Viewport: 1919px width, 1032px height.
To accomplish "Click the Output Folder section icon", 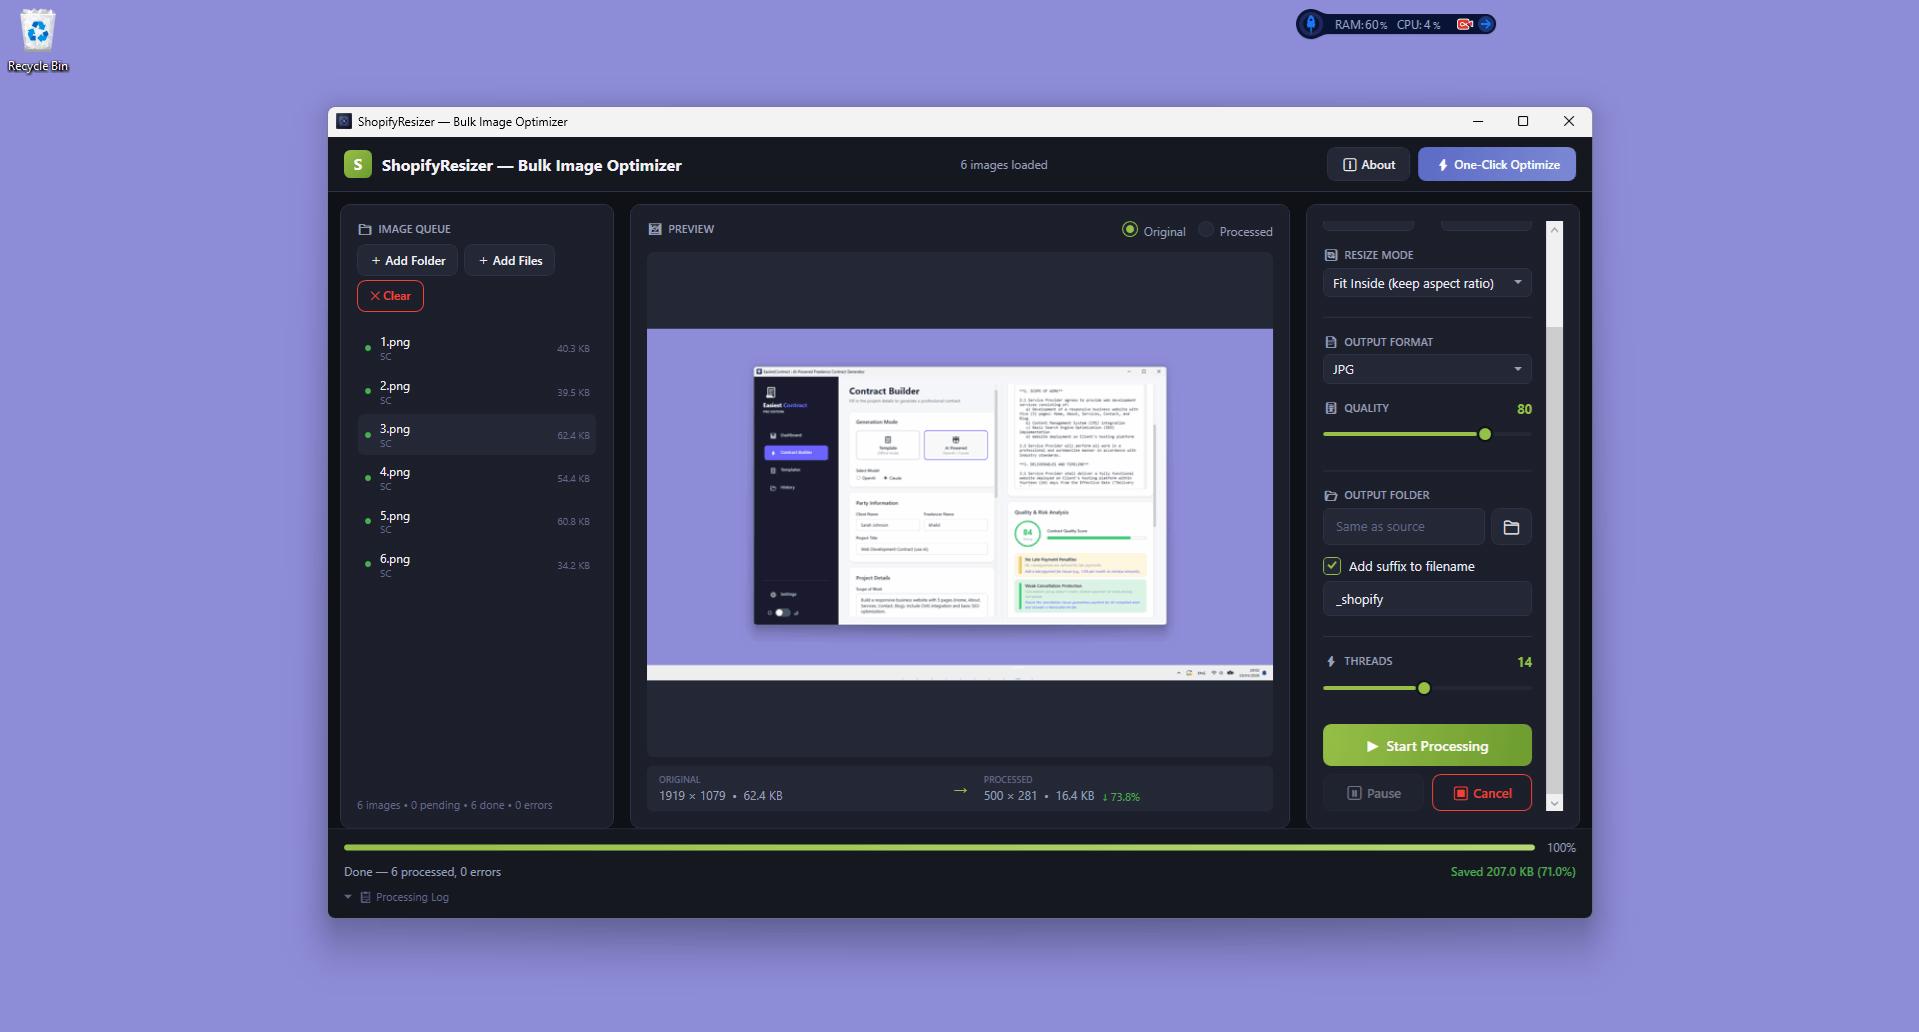I will click(1330, 495).
